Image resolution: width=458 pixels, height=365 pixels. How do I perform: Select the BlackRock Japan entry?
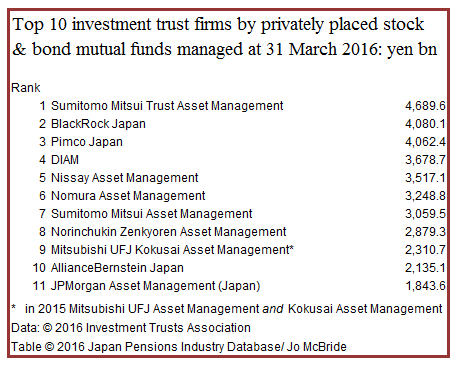coord(98,124)
